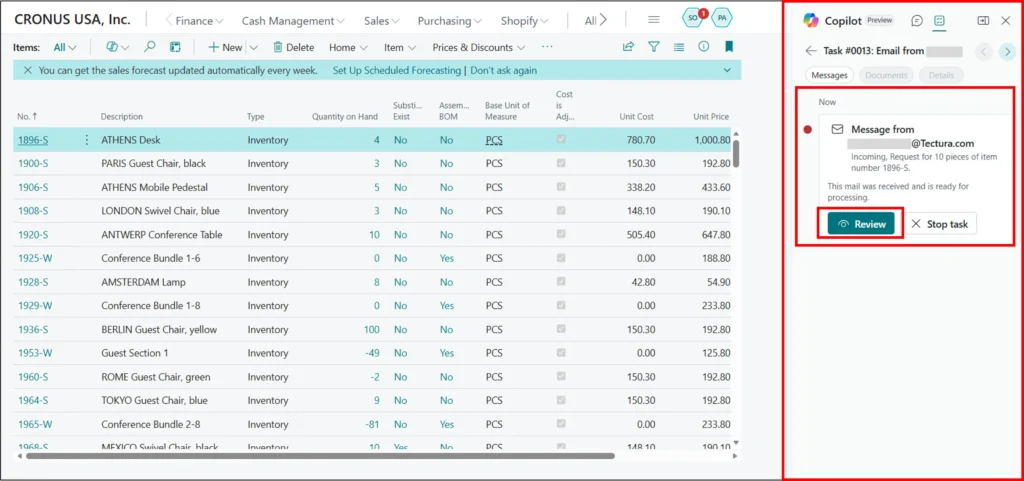Open the Copilot tasks list icon
This screenshot has width=1024, height=481.
point(940,21)
